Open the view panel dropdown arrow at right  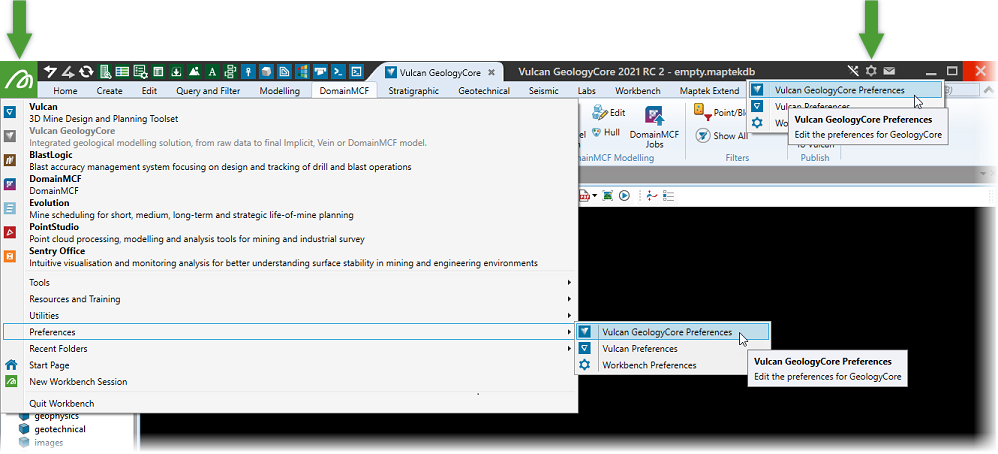(x=983, y=174)
